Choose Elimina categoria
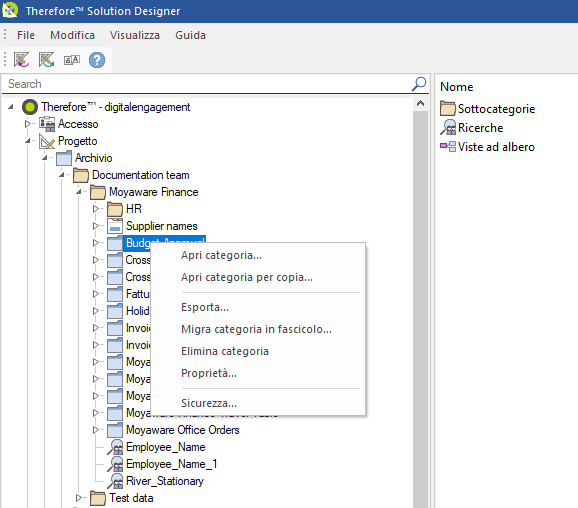 pyautogui.click(x=258, y=351)
